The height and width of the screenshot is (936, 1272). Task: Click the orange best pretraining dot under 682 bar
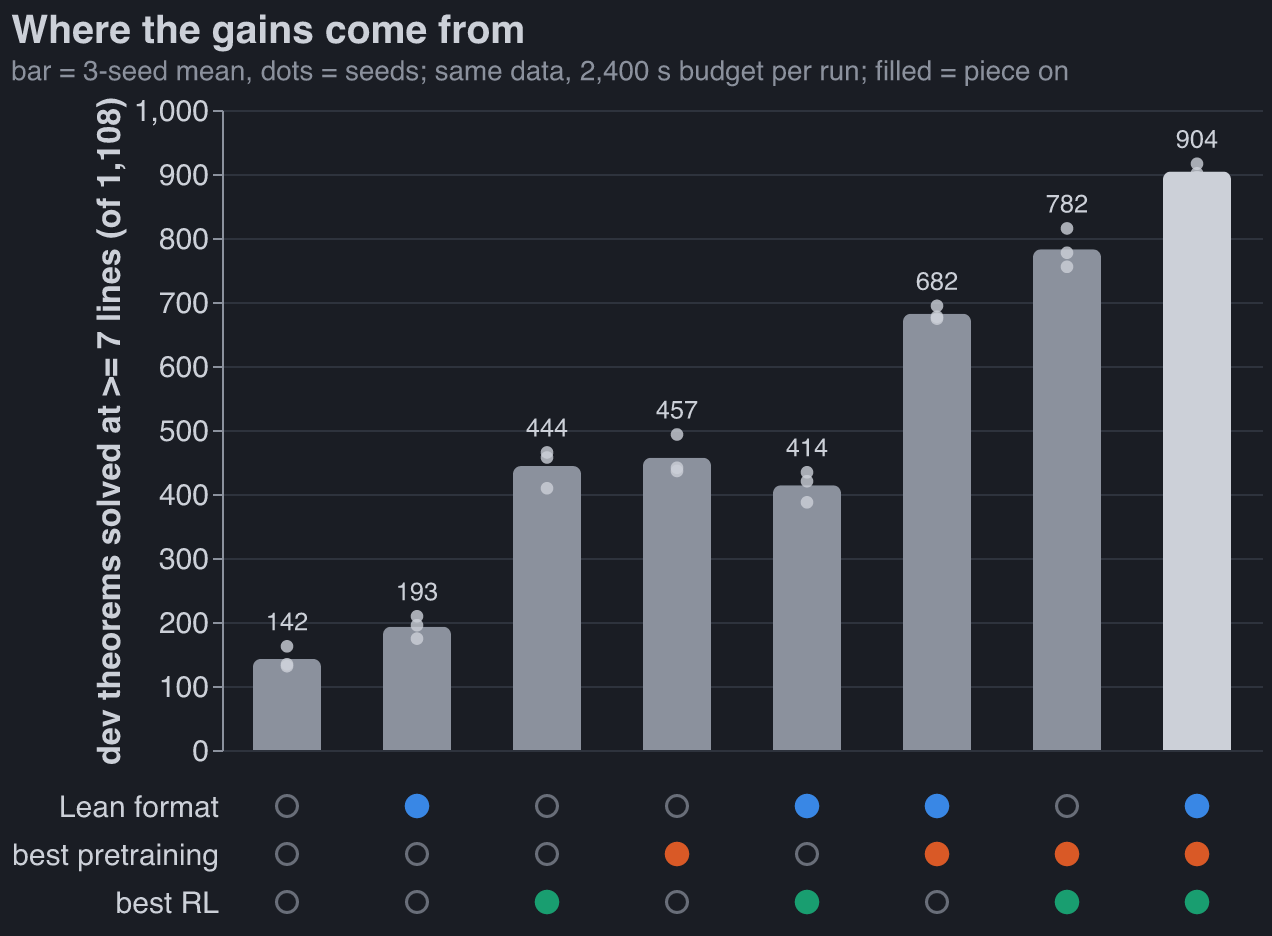[937, 854]
